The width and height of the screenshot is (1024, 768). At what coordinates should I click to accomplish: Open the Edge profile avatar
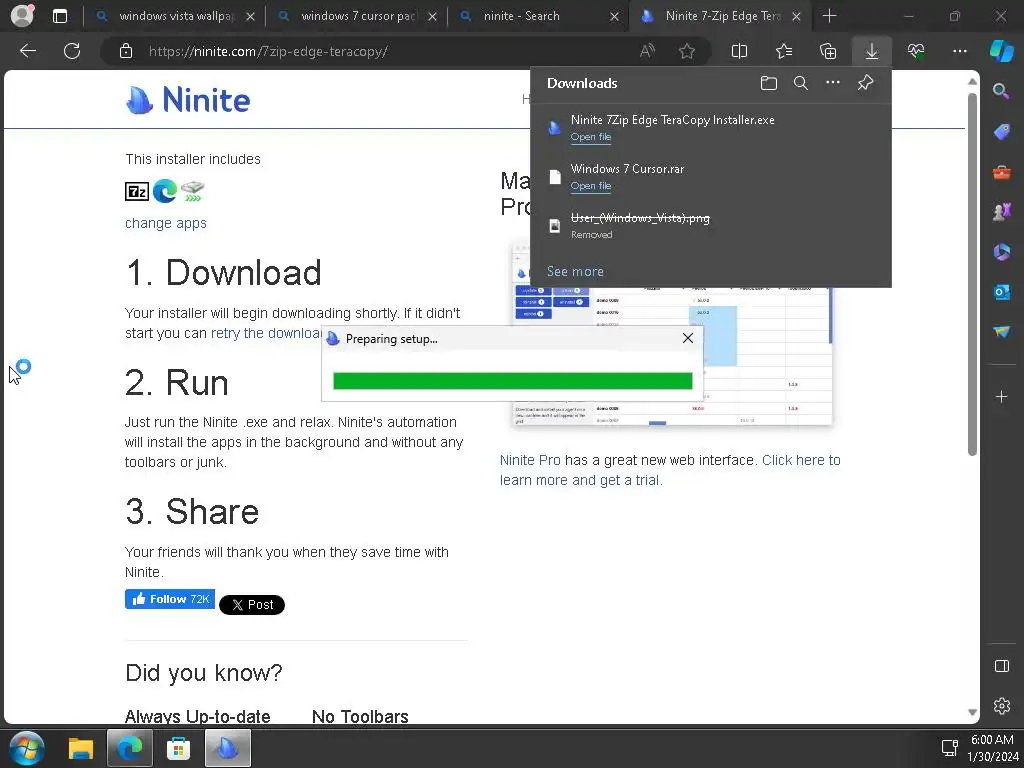[22, 16]
